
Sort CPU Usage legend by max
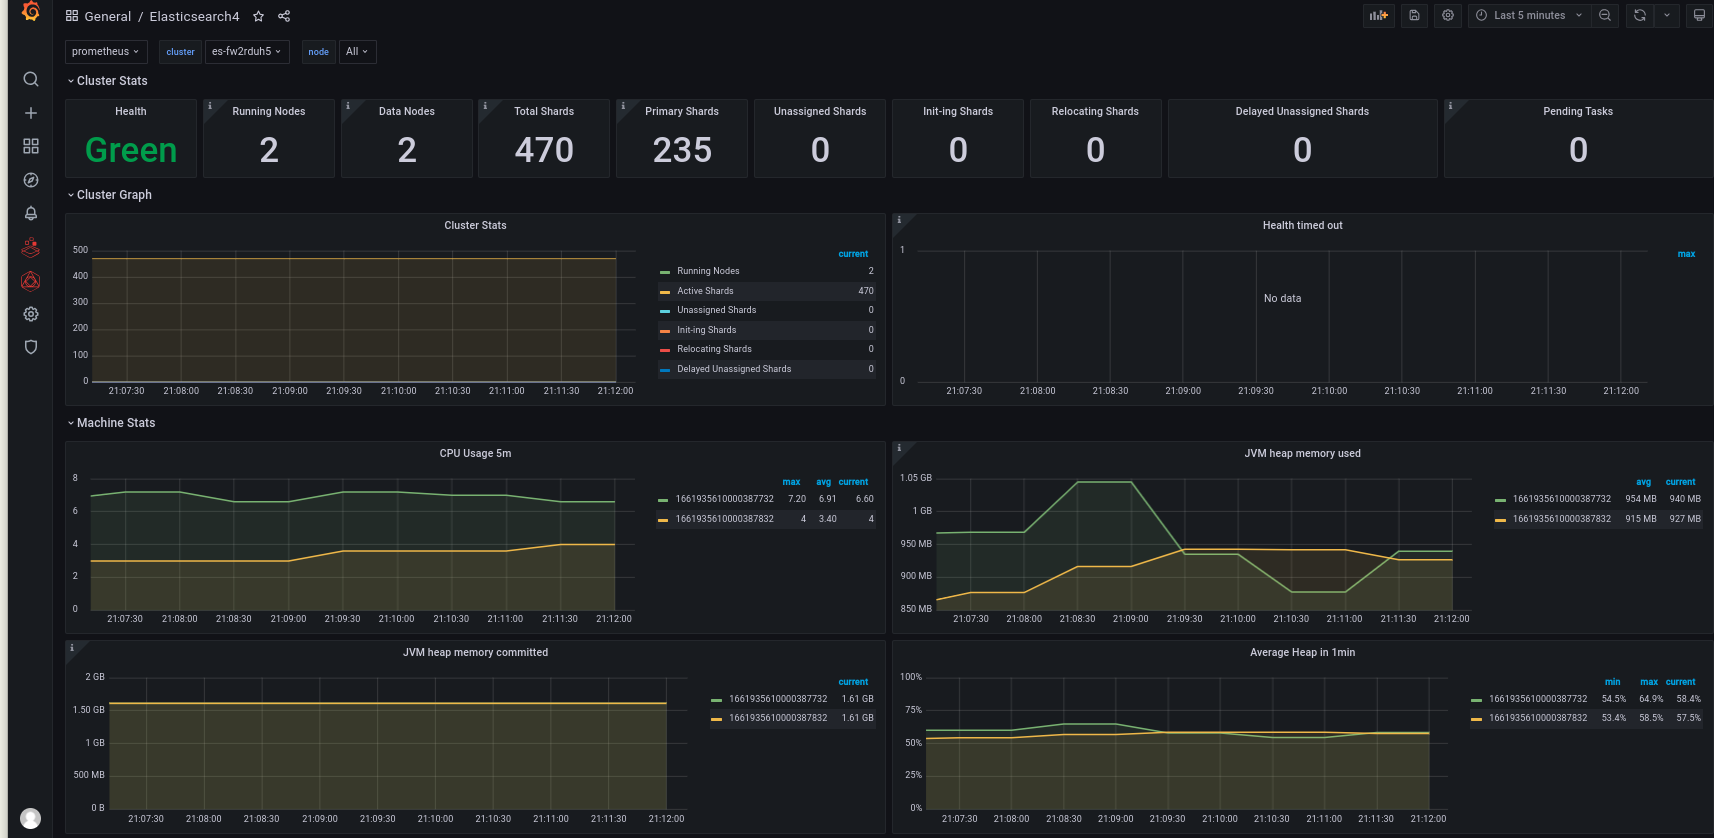791,482
